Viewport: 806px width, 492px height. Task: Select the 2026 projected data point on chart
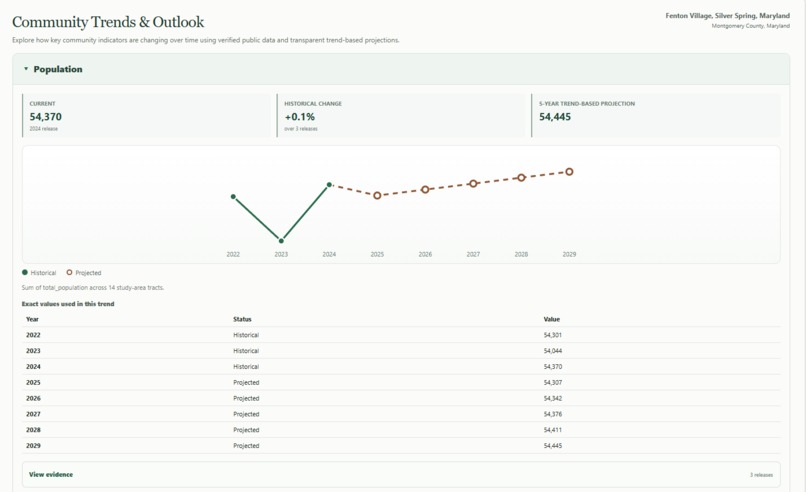(x=425, y=190)
